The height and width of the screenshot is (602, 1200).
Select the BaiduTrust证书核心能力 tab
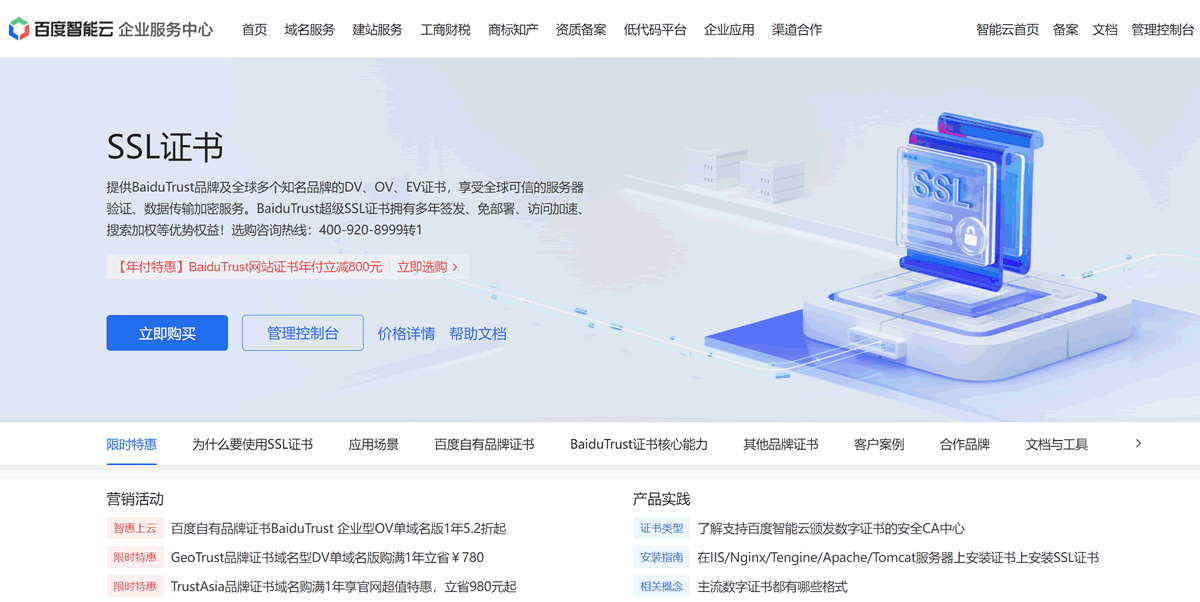click(639, 444)
